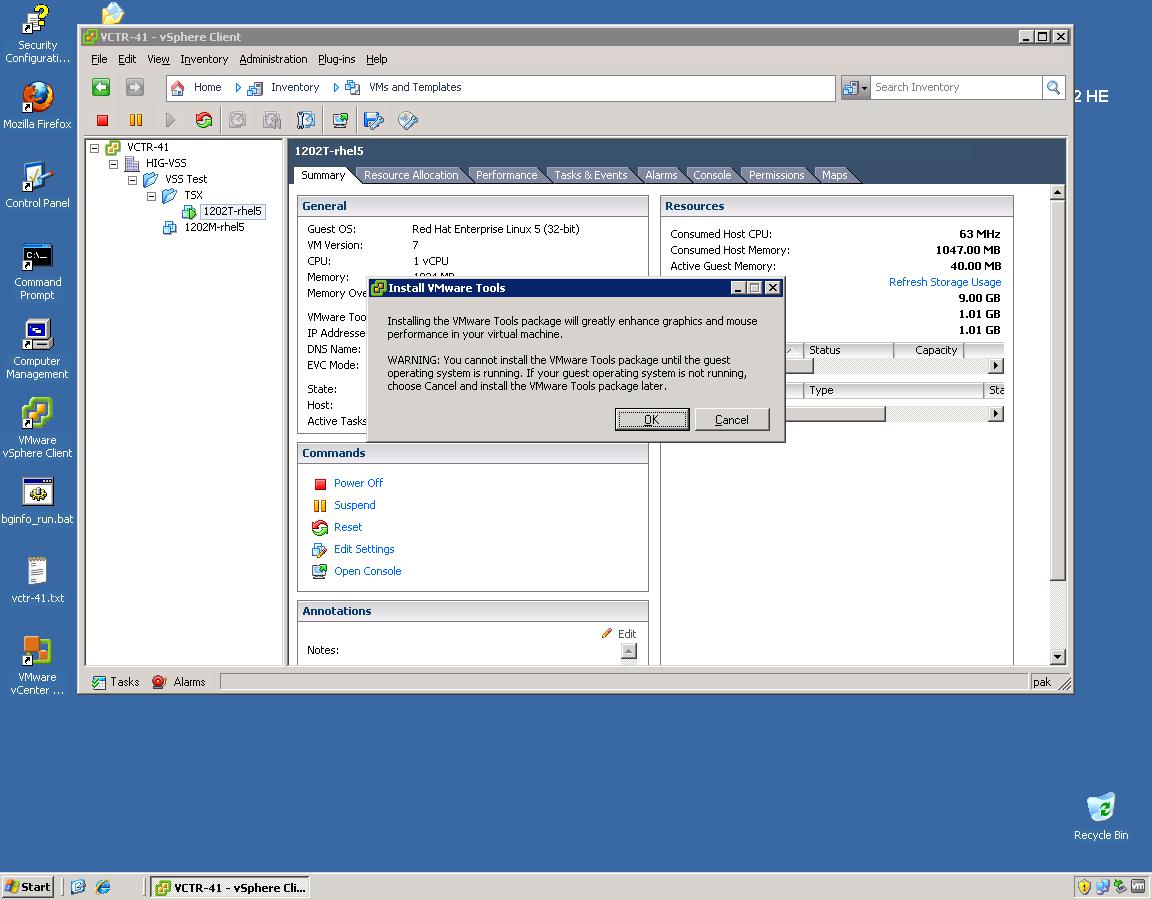
Task: Click the red Power Off toolbar icon
Action: [x=102, y=120]
